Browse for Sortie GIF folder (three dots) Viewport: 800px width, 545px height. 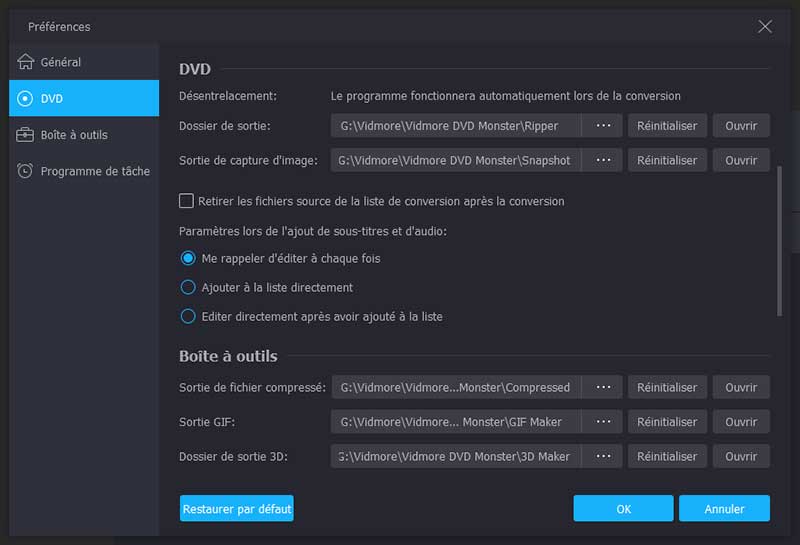603,422
